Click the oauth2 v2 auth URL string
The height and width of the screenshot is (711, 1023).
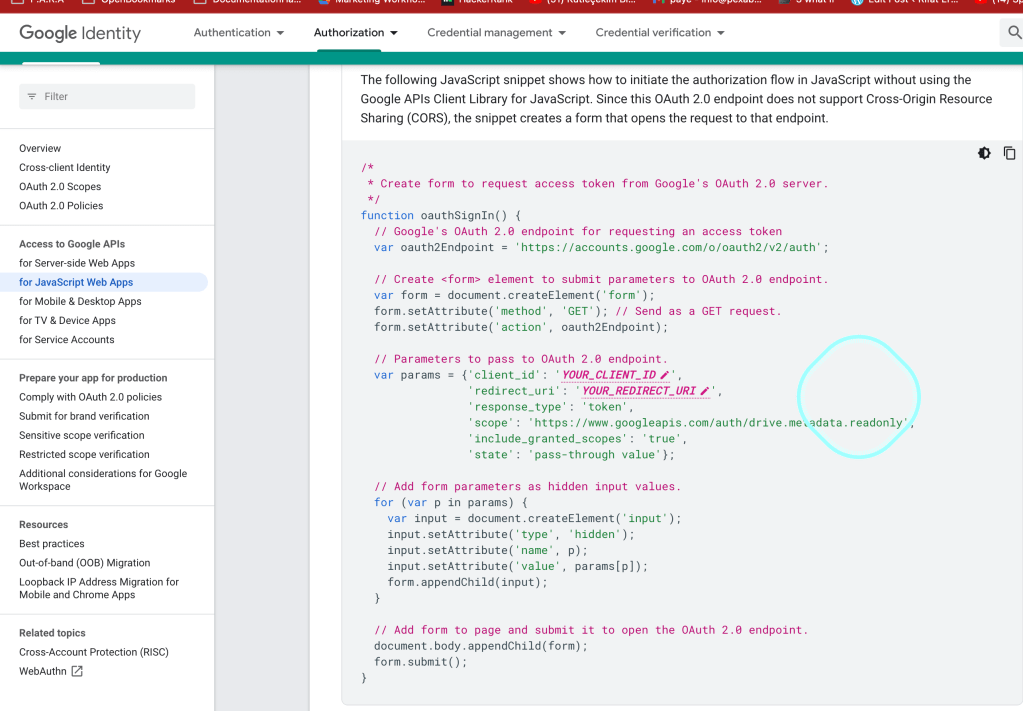668,247
